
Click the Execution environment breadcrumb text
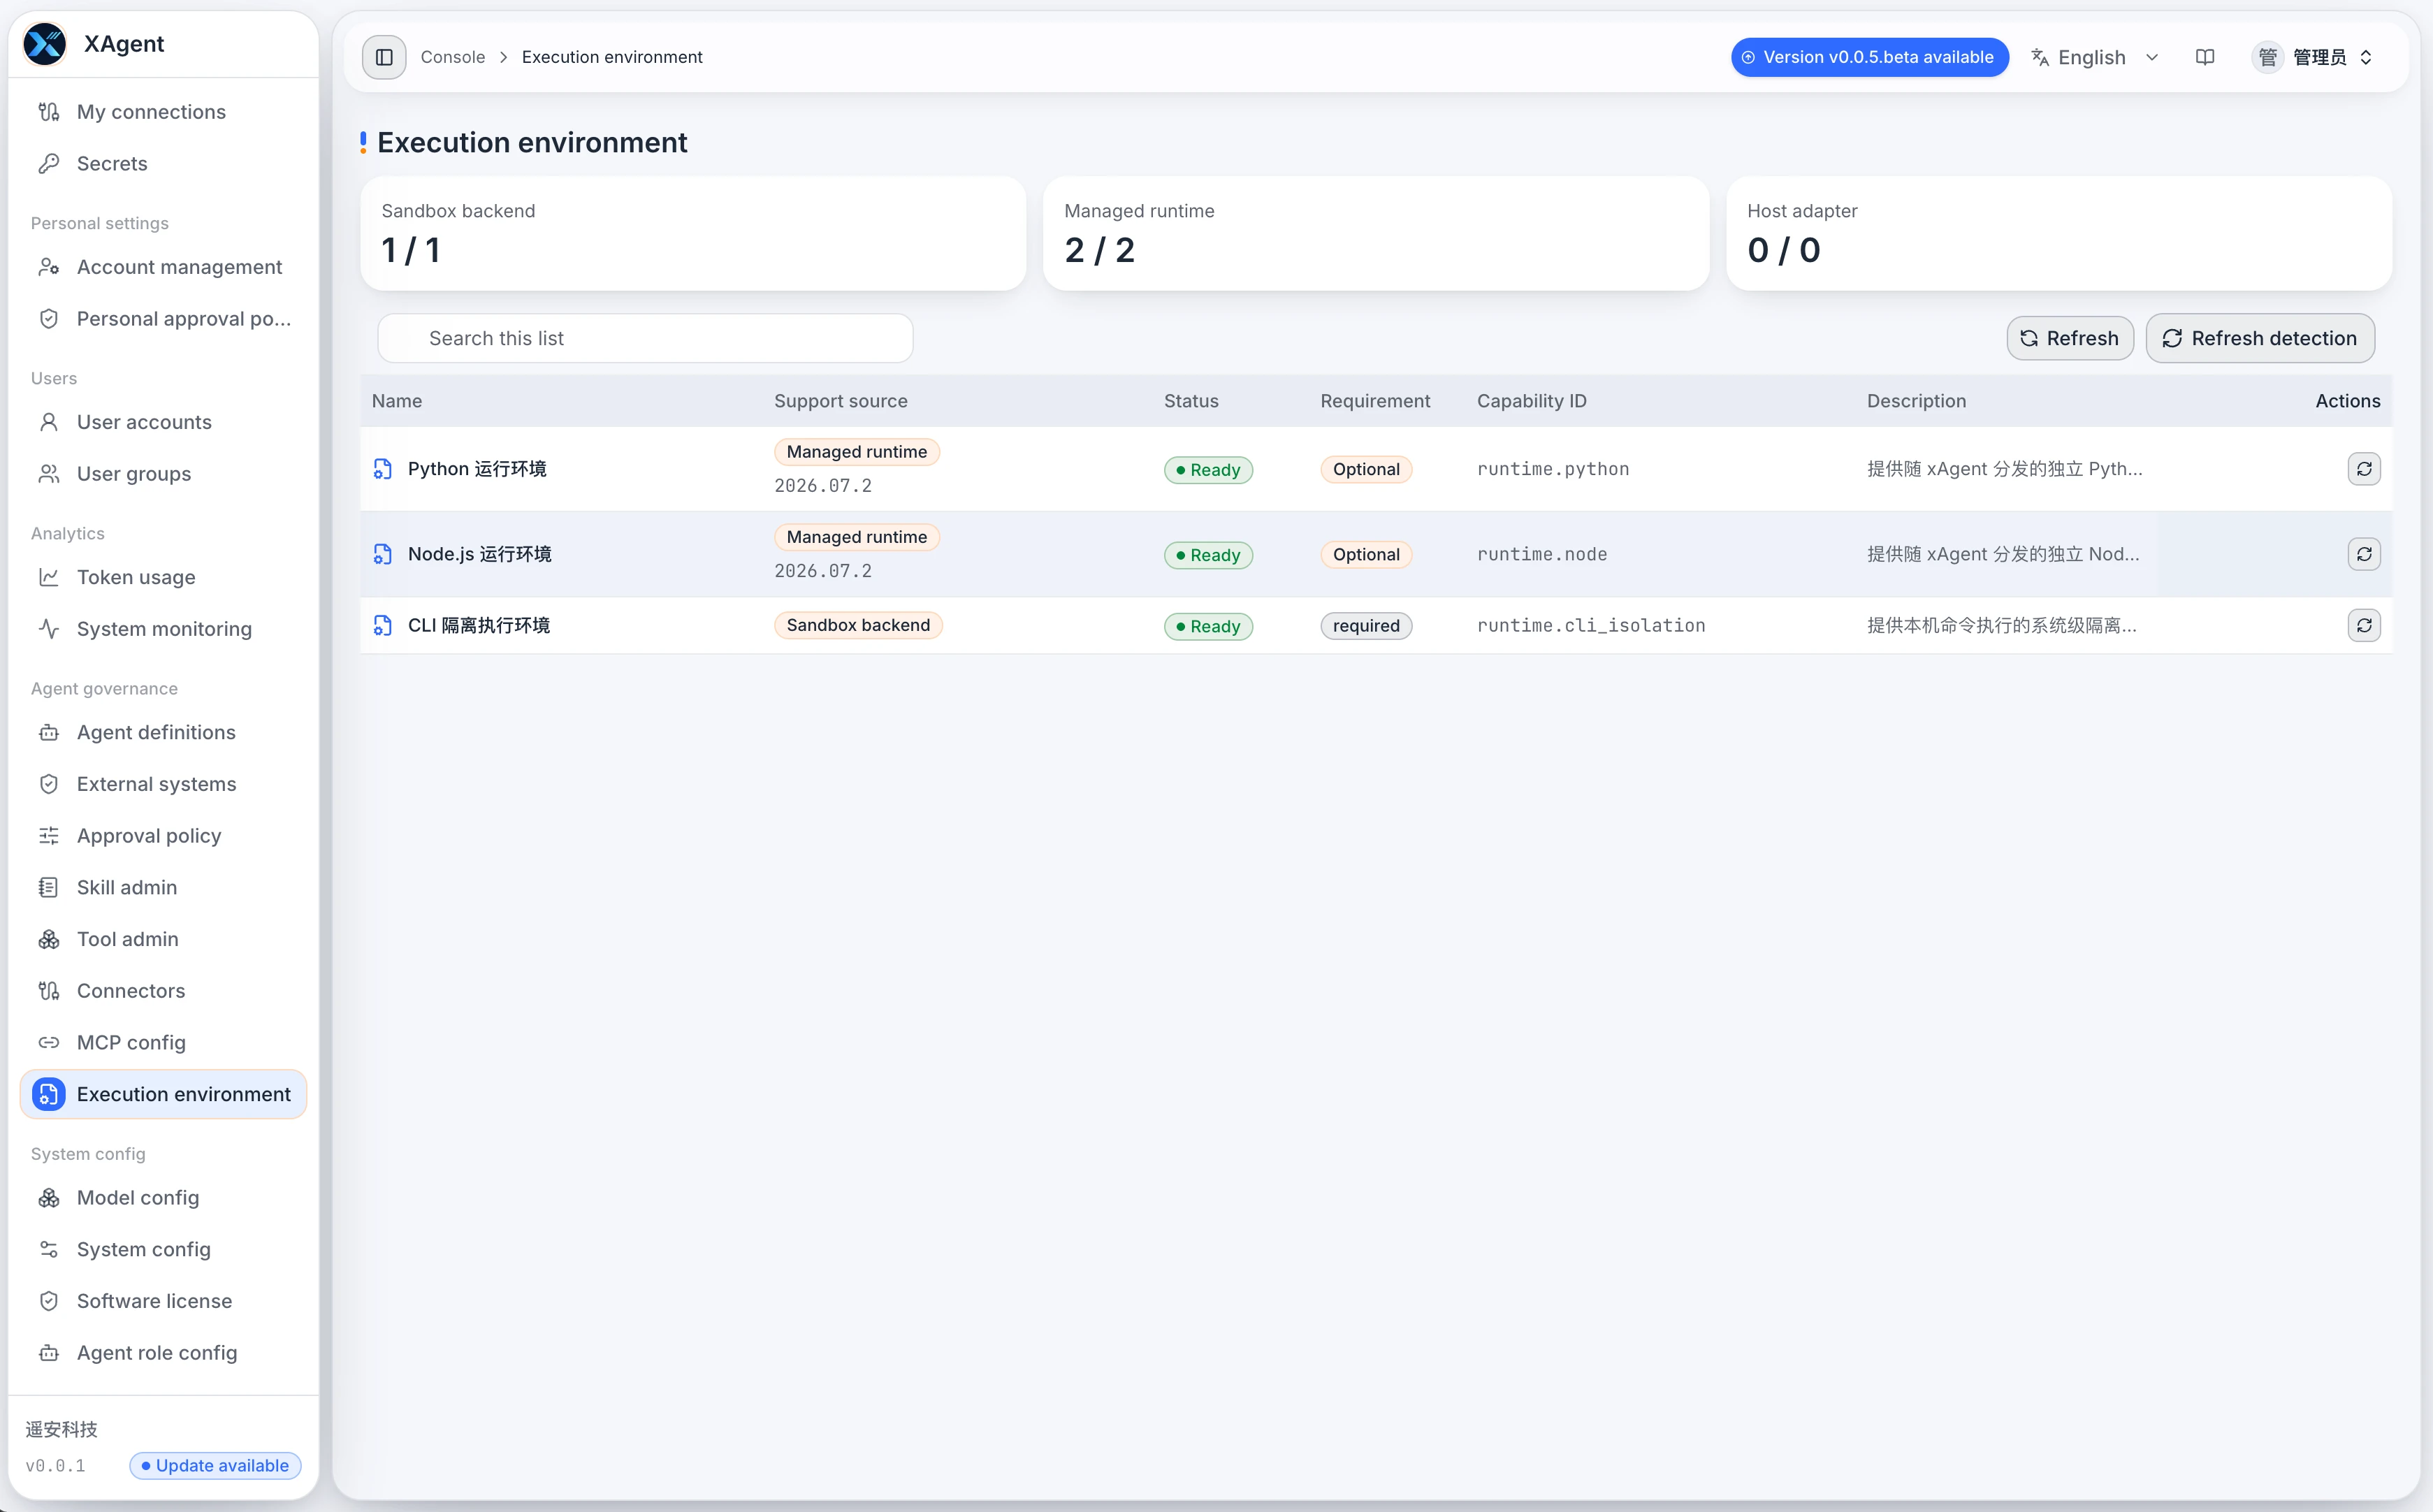(x=612, y=57)
